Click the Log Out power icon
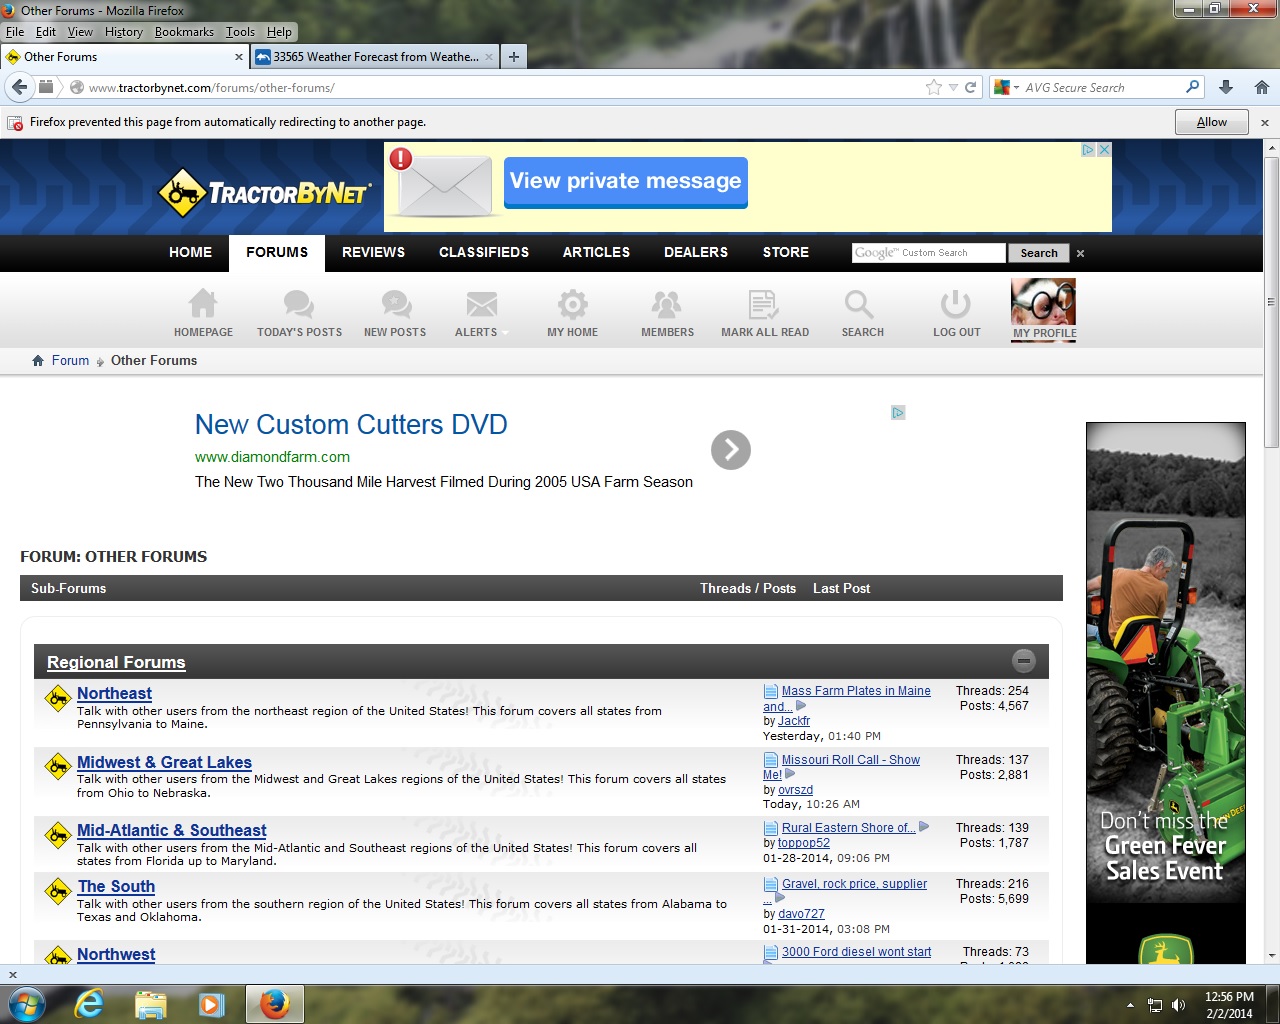 point(956,304)
